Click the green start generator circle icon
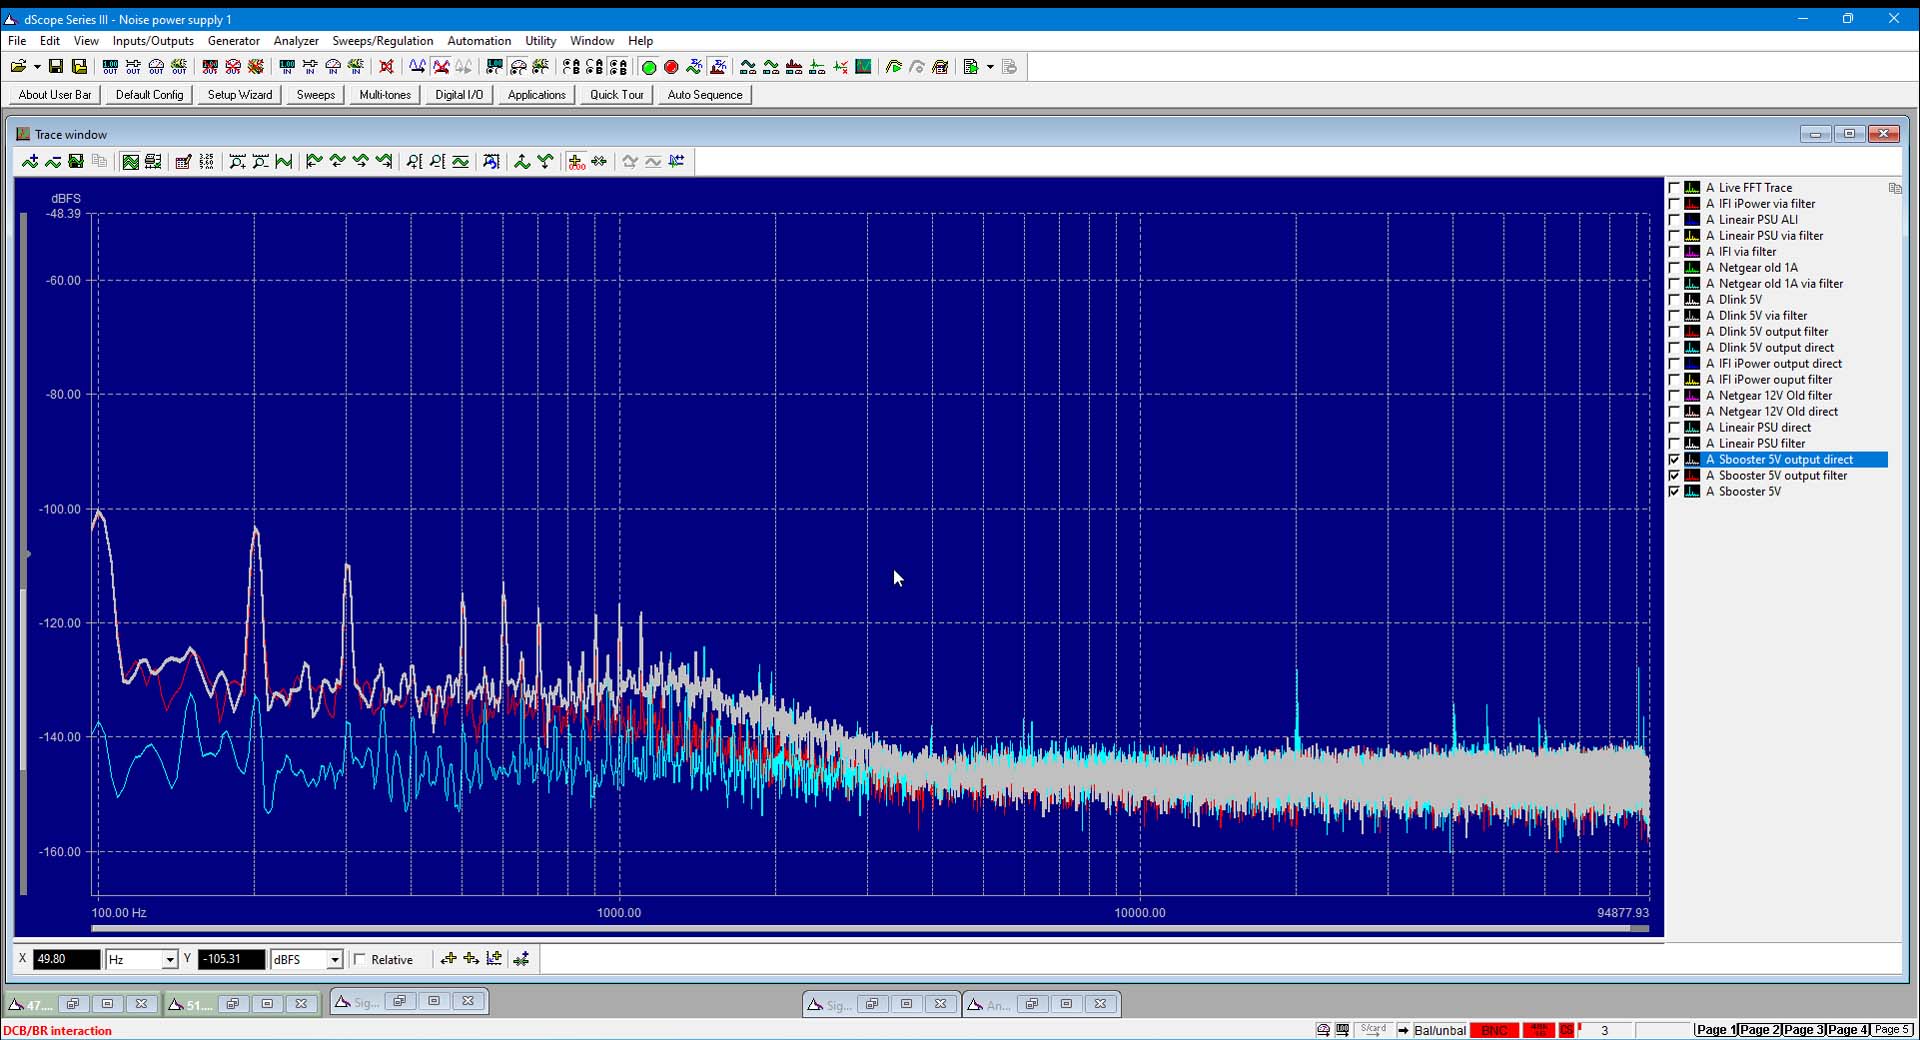 click(648, 67)
